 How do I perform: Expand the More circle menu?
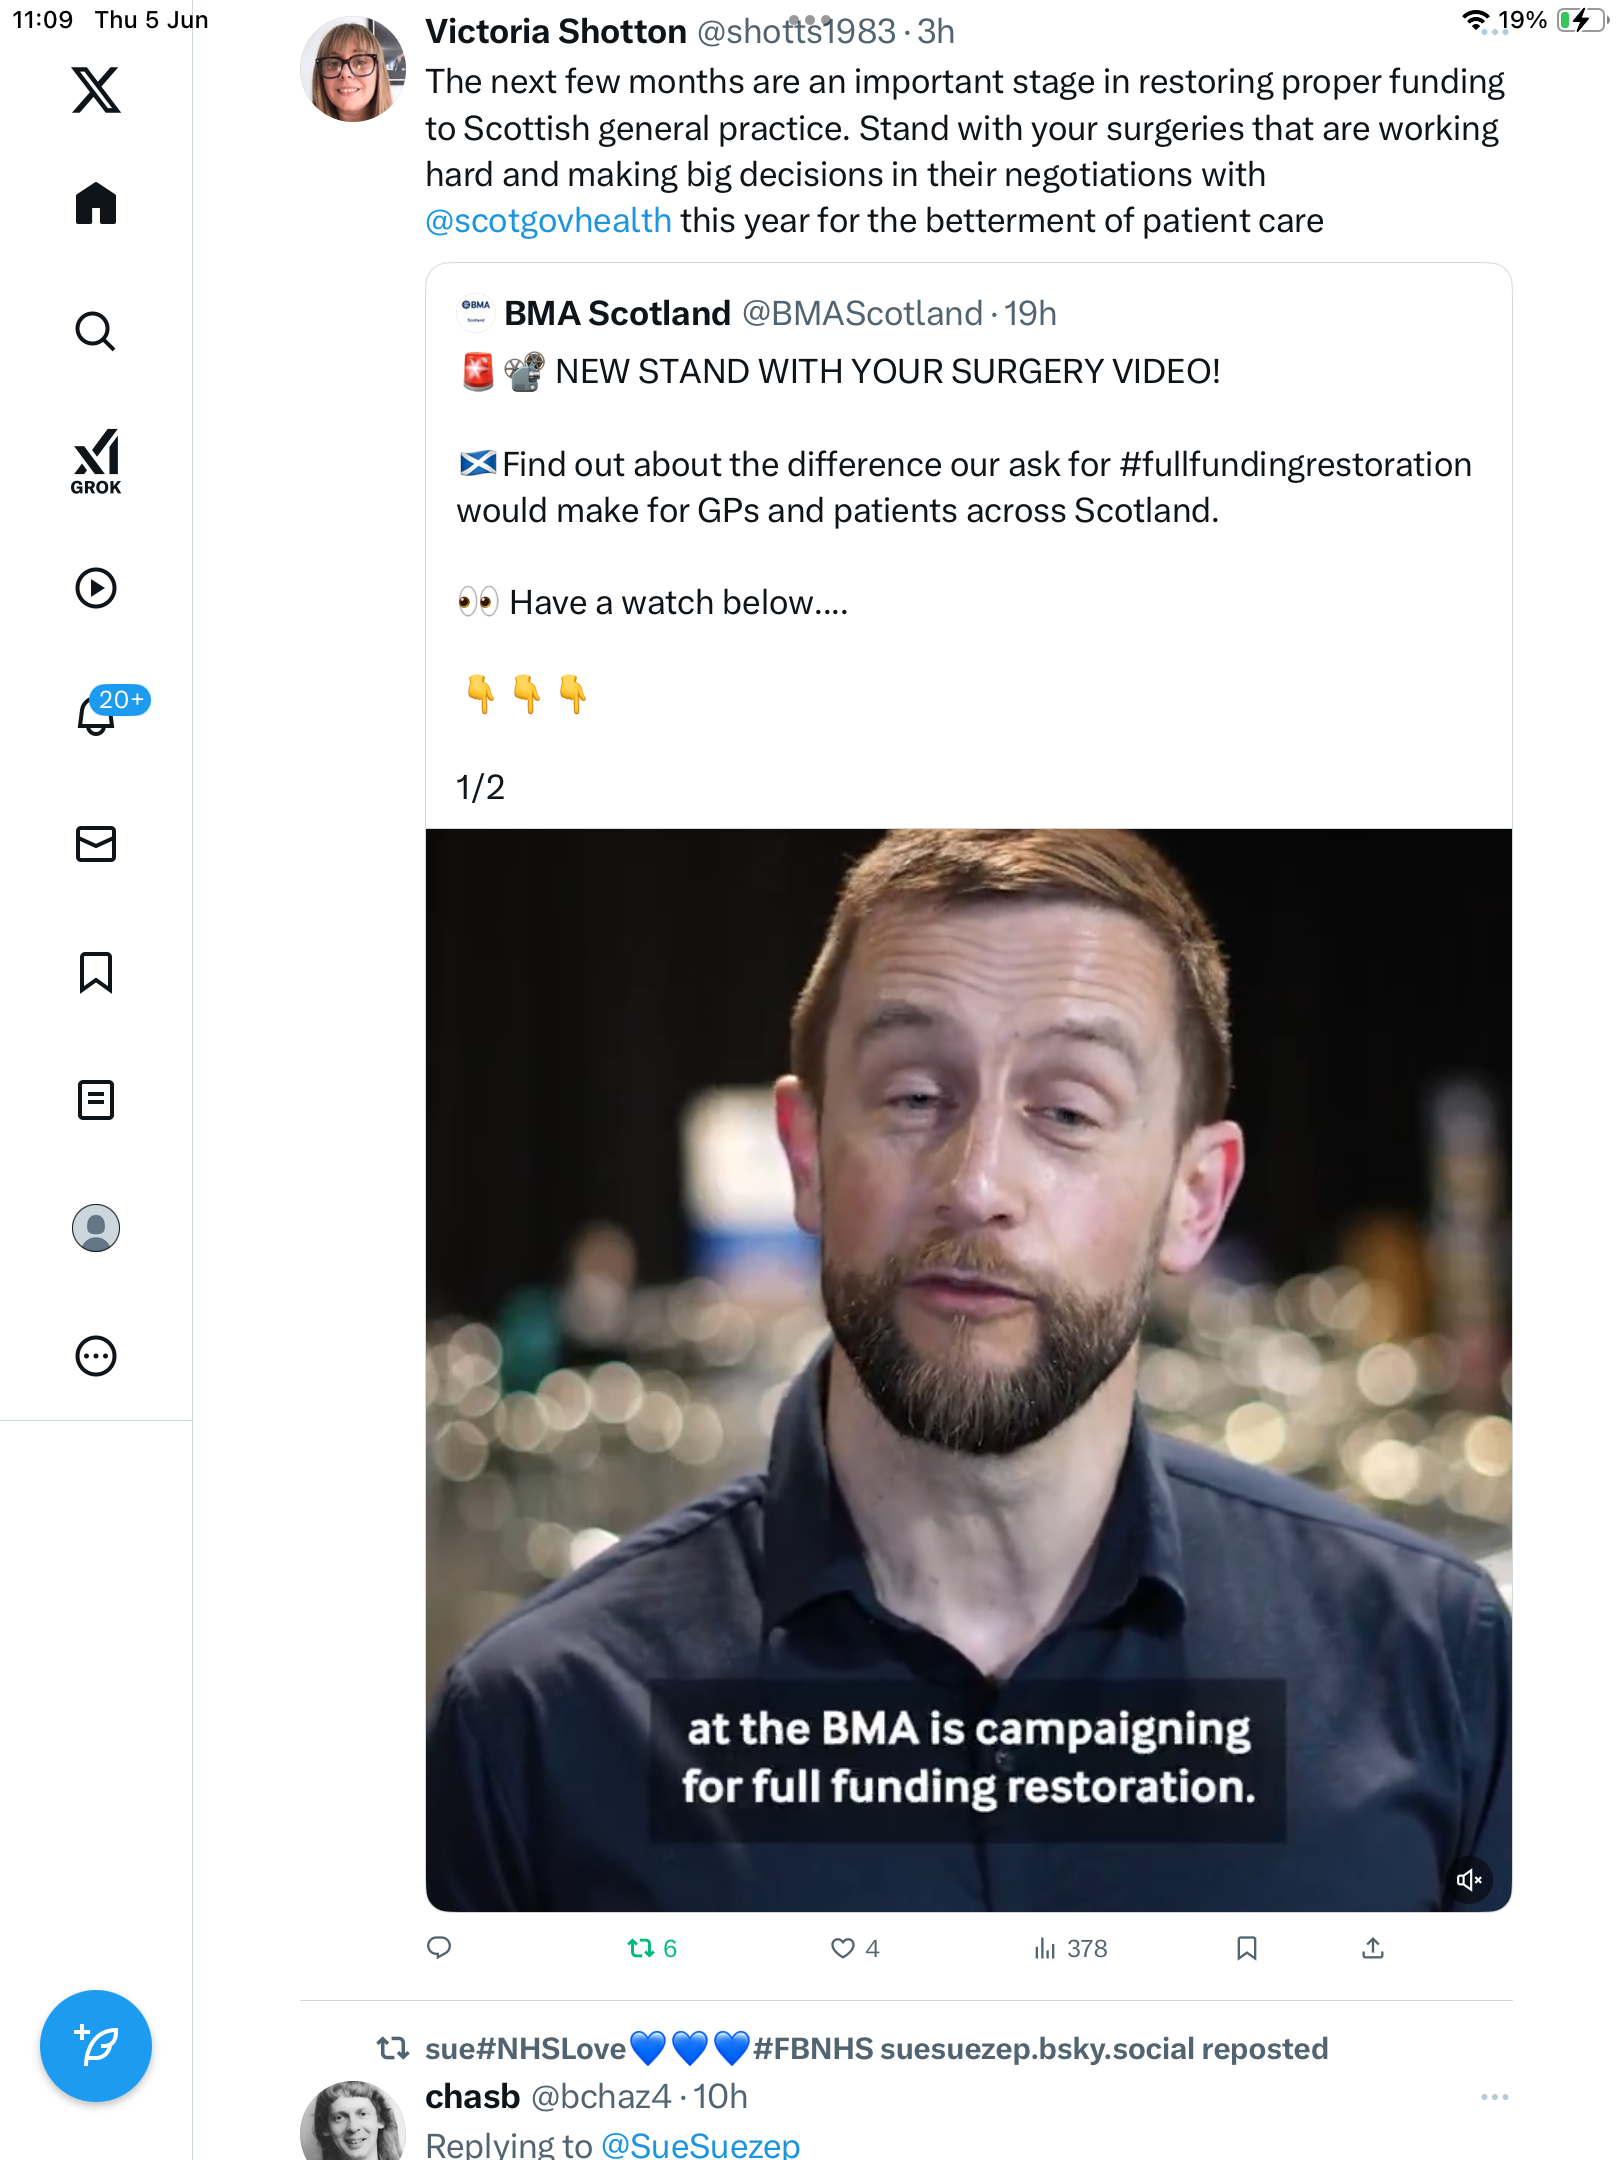(96, 1356)
